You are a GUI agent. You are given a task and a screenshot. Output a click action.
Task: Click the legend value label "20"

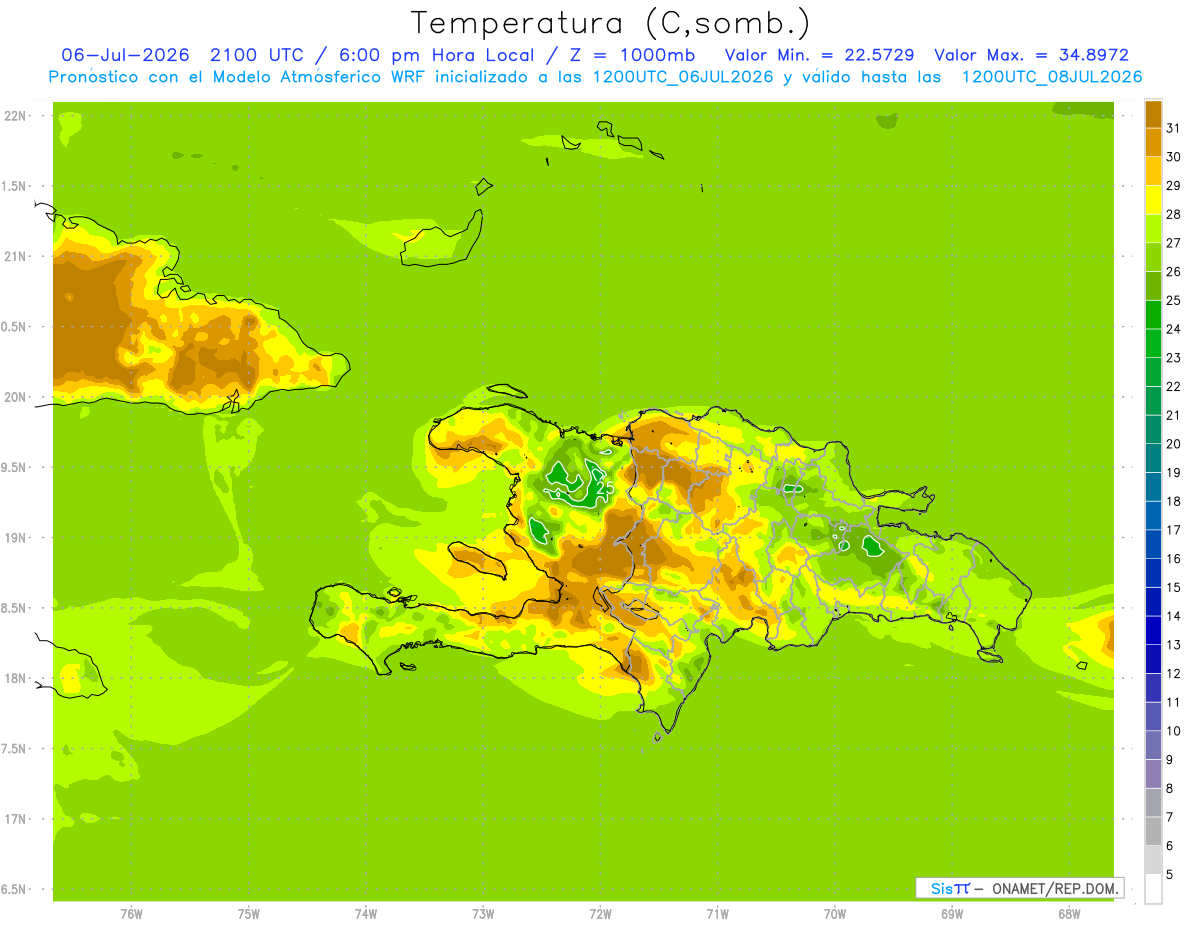tap(1173, 444)
